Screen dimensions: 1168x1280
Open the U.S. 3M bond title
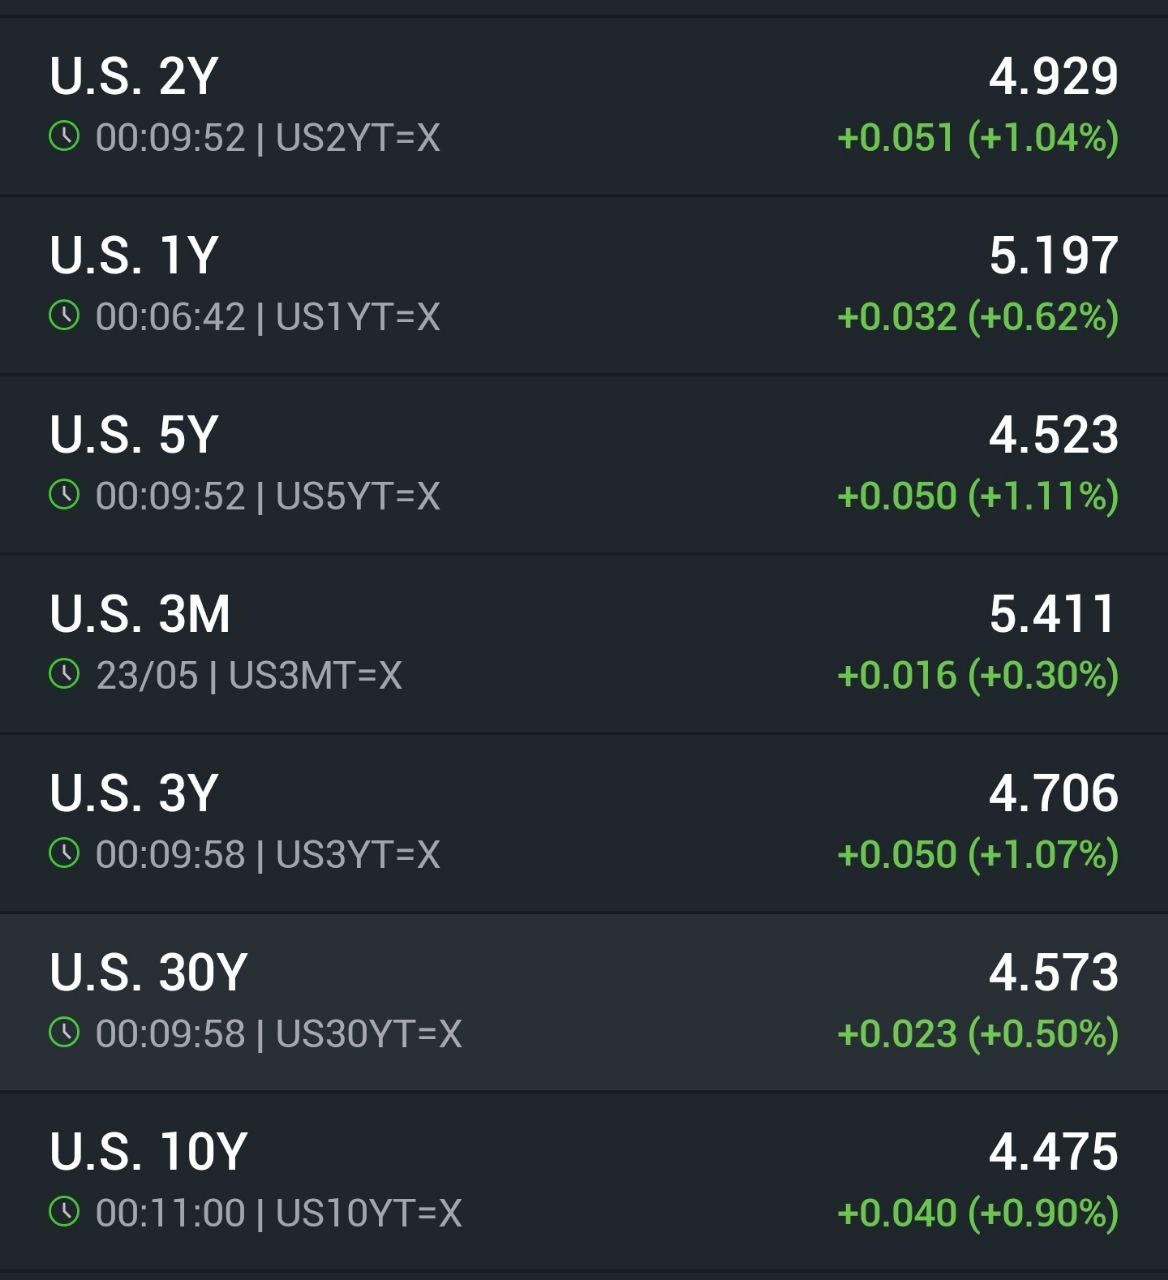pos(140,614)
